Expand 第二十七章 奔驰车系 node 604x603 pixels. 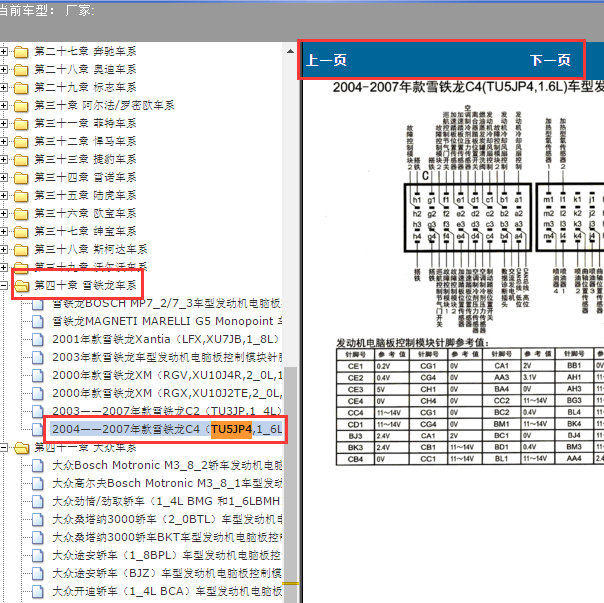click(x=3, y=51)
